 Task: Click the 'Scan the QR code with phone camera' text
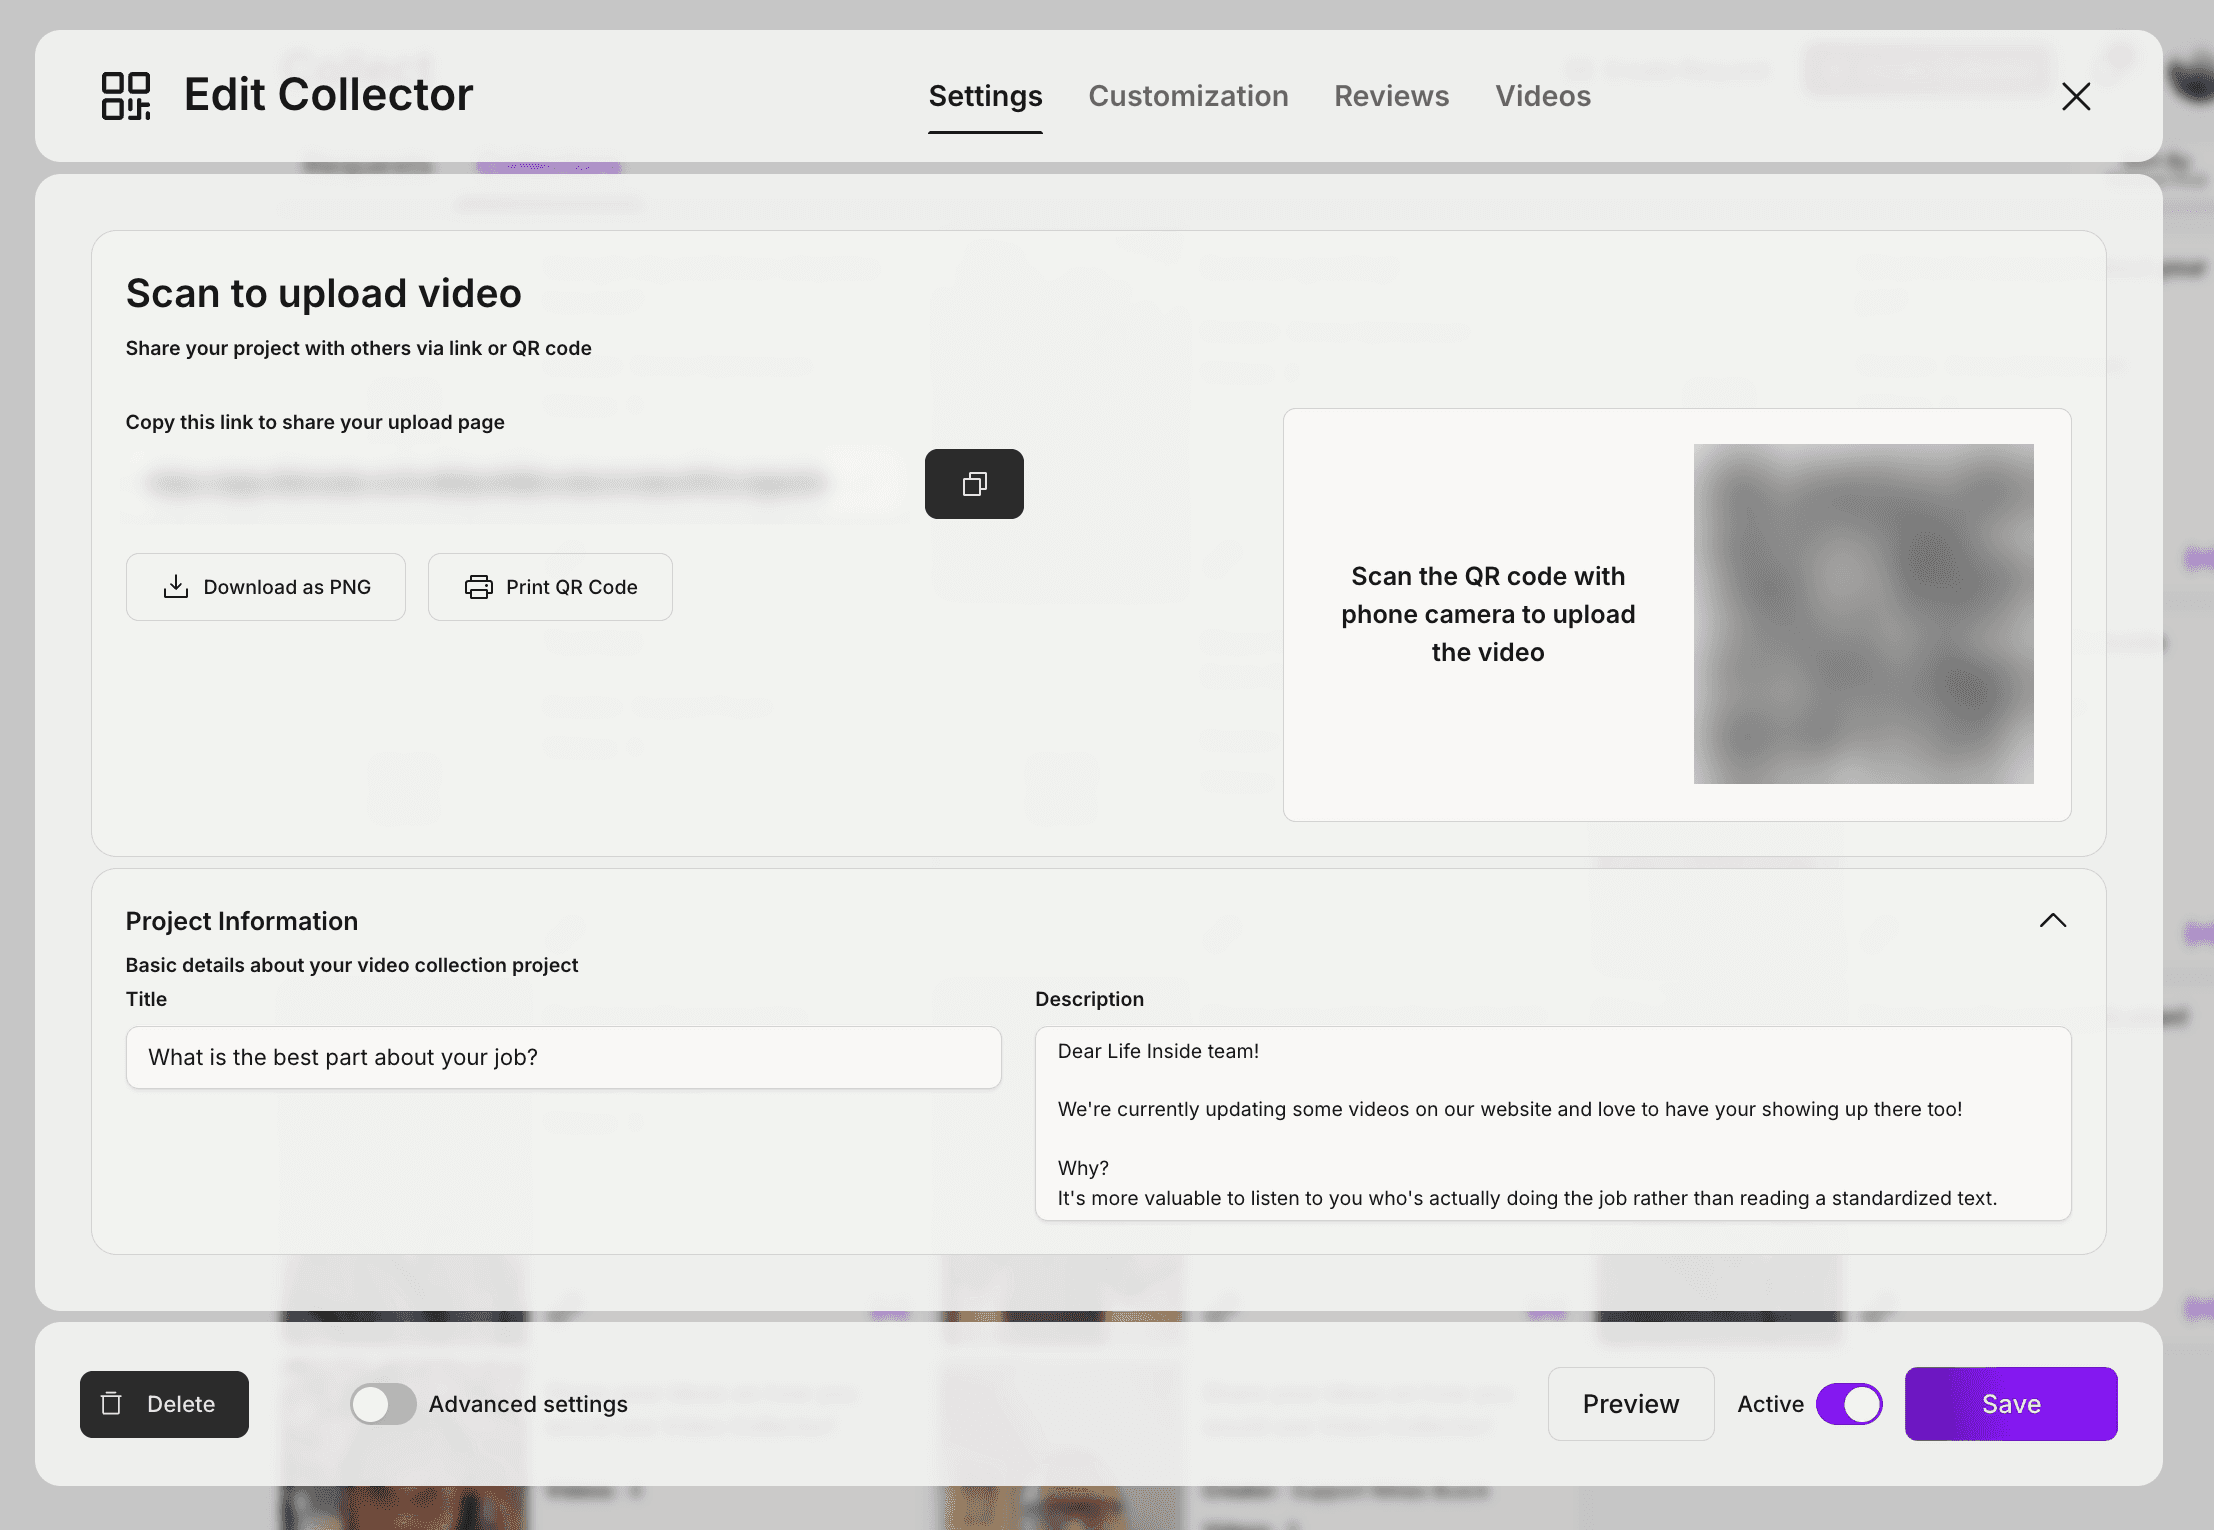pyautogui.click(x=1488, y=614)
